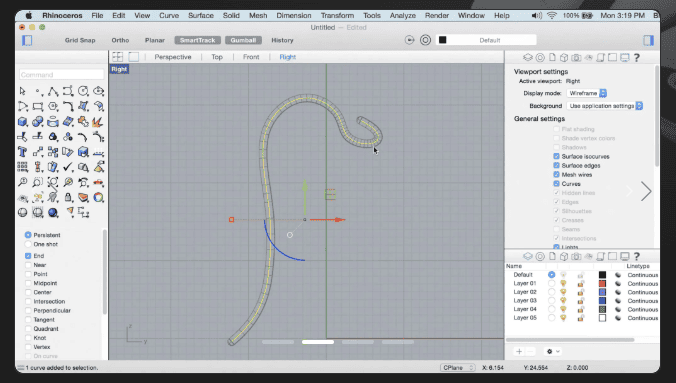Toggle Ortho mode button
676x383 pixels.
coord(120,40)
